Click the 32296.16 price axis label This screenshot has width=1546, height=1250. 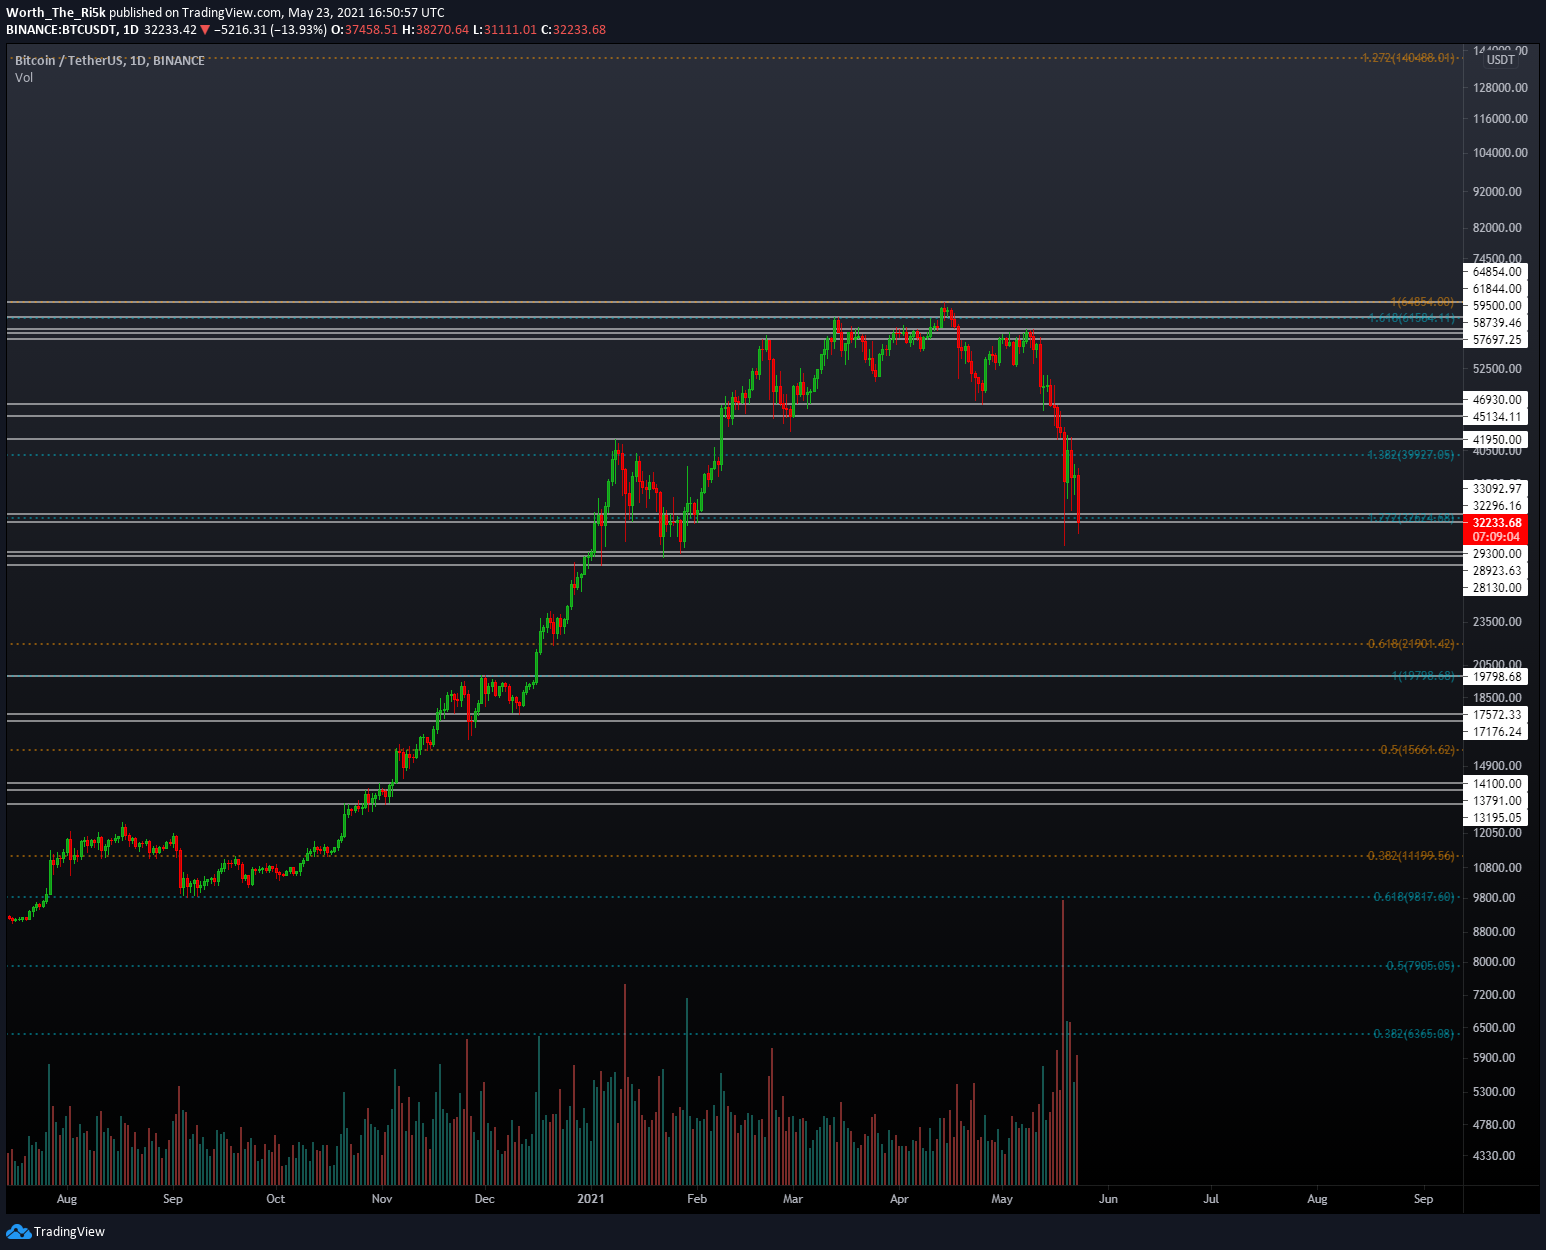1497,506
